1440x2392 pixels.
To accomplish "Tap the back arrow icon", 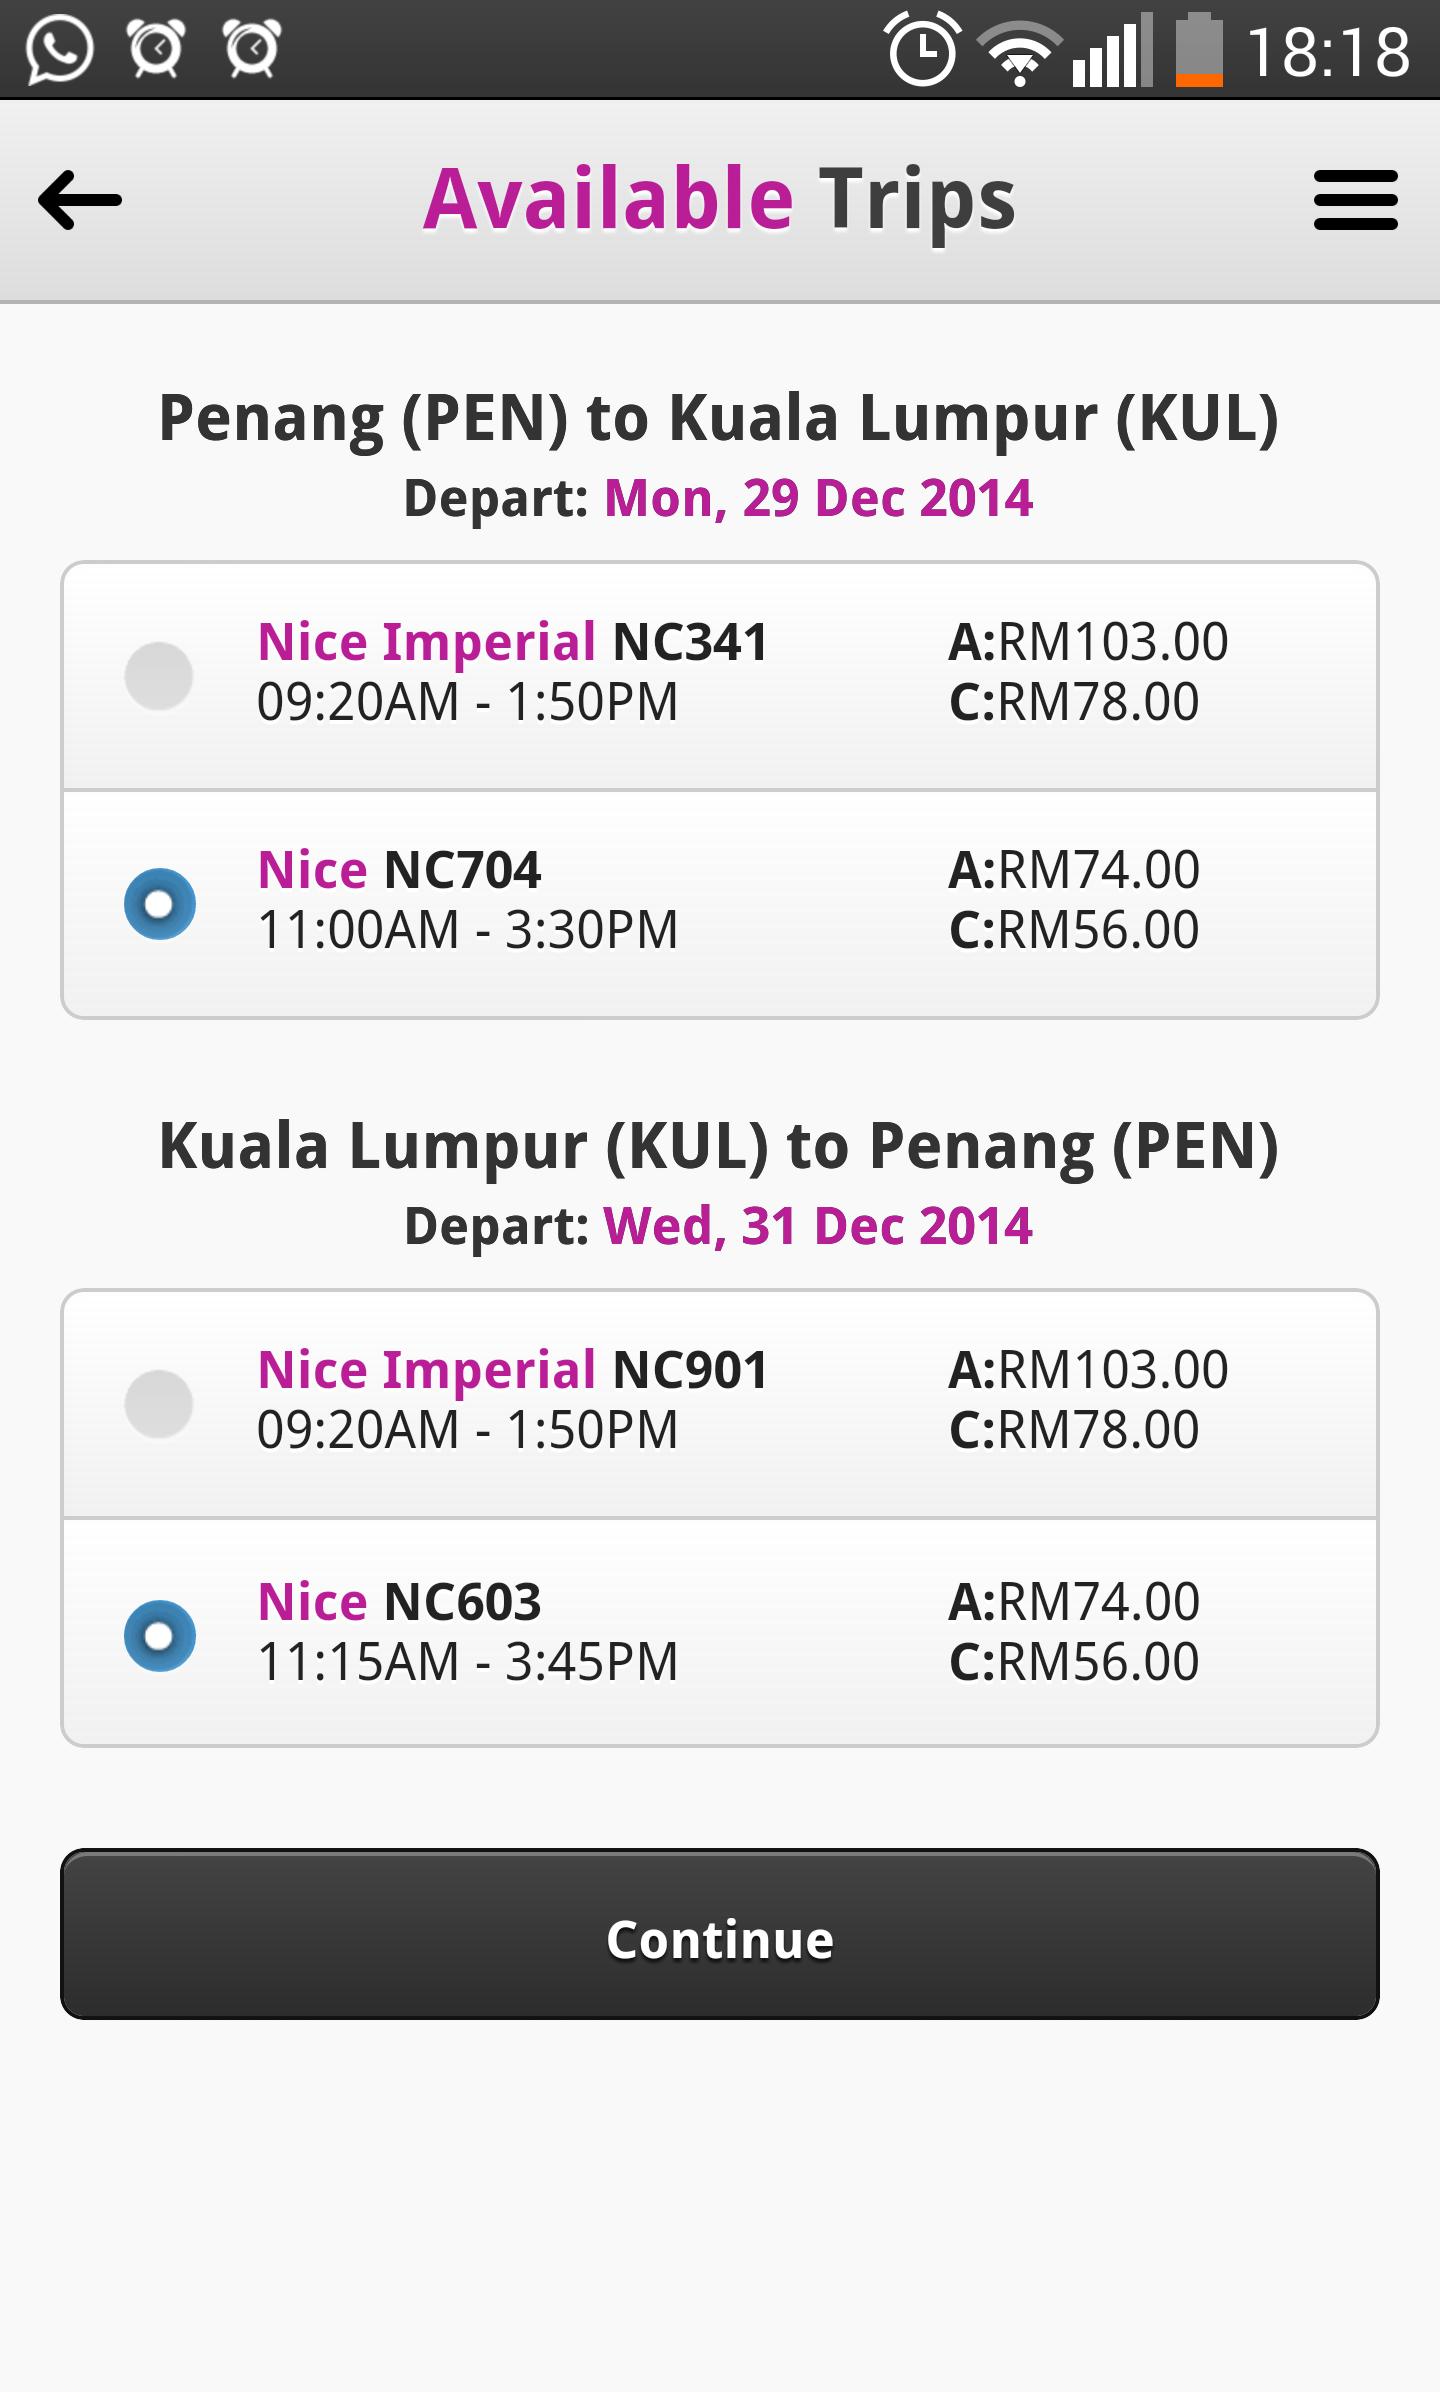I will pos(80,200).
